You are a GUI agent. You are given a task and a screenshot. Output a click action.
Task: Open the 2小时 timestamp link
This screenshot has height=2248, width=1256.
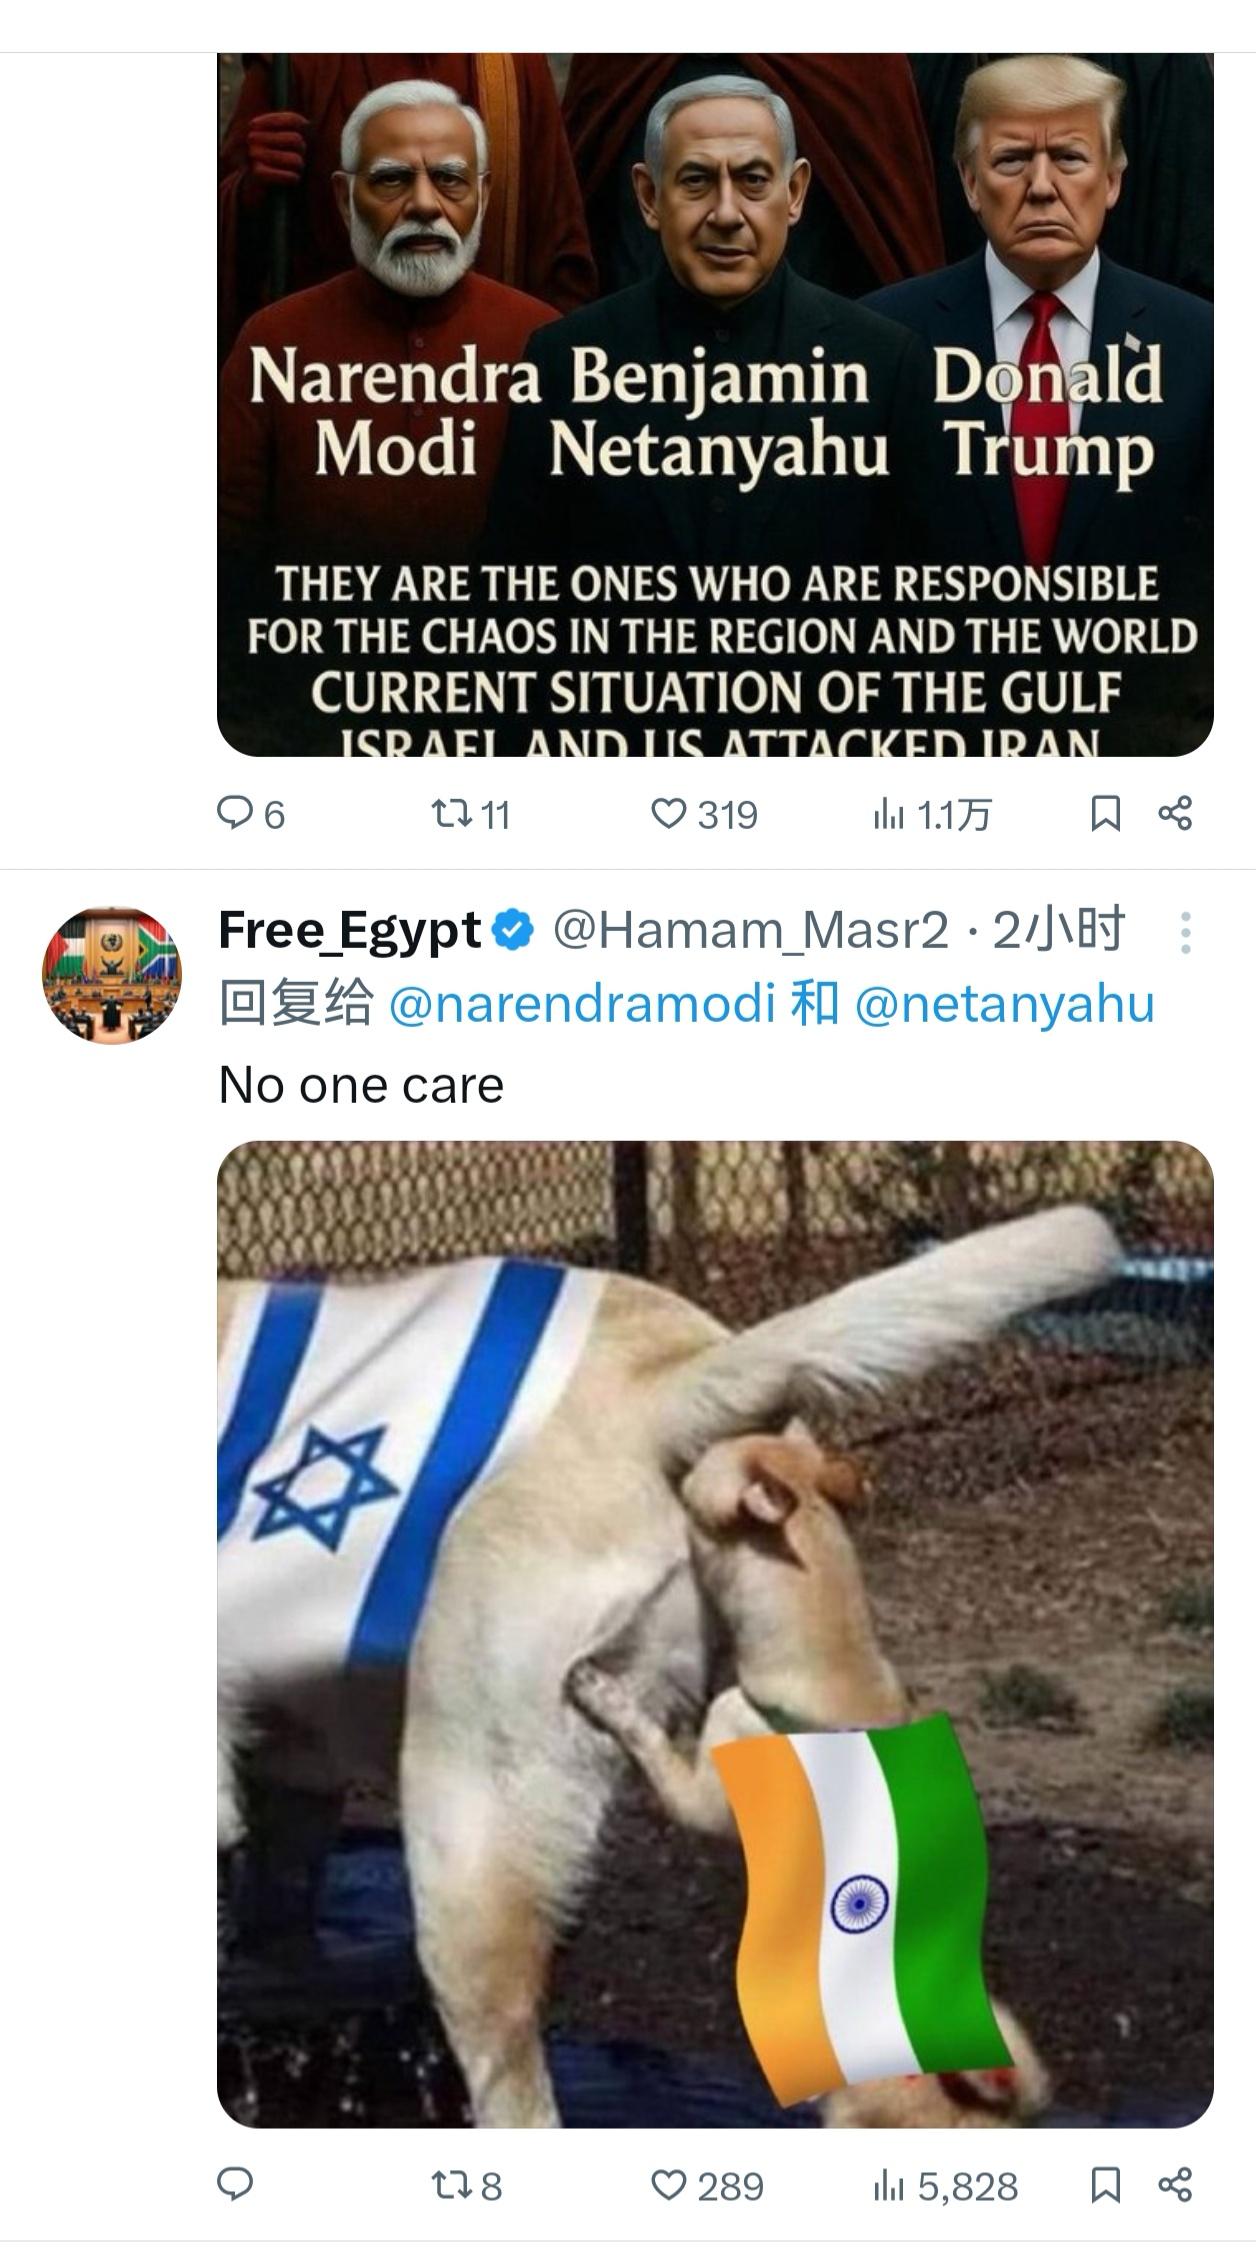(1058, 931)
